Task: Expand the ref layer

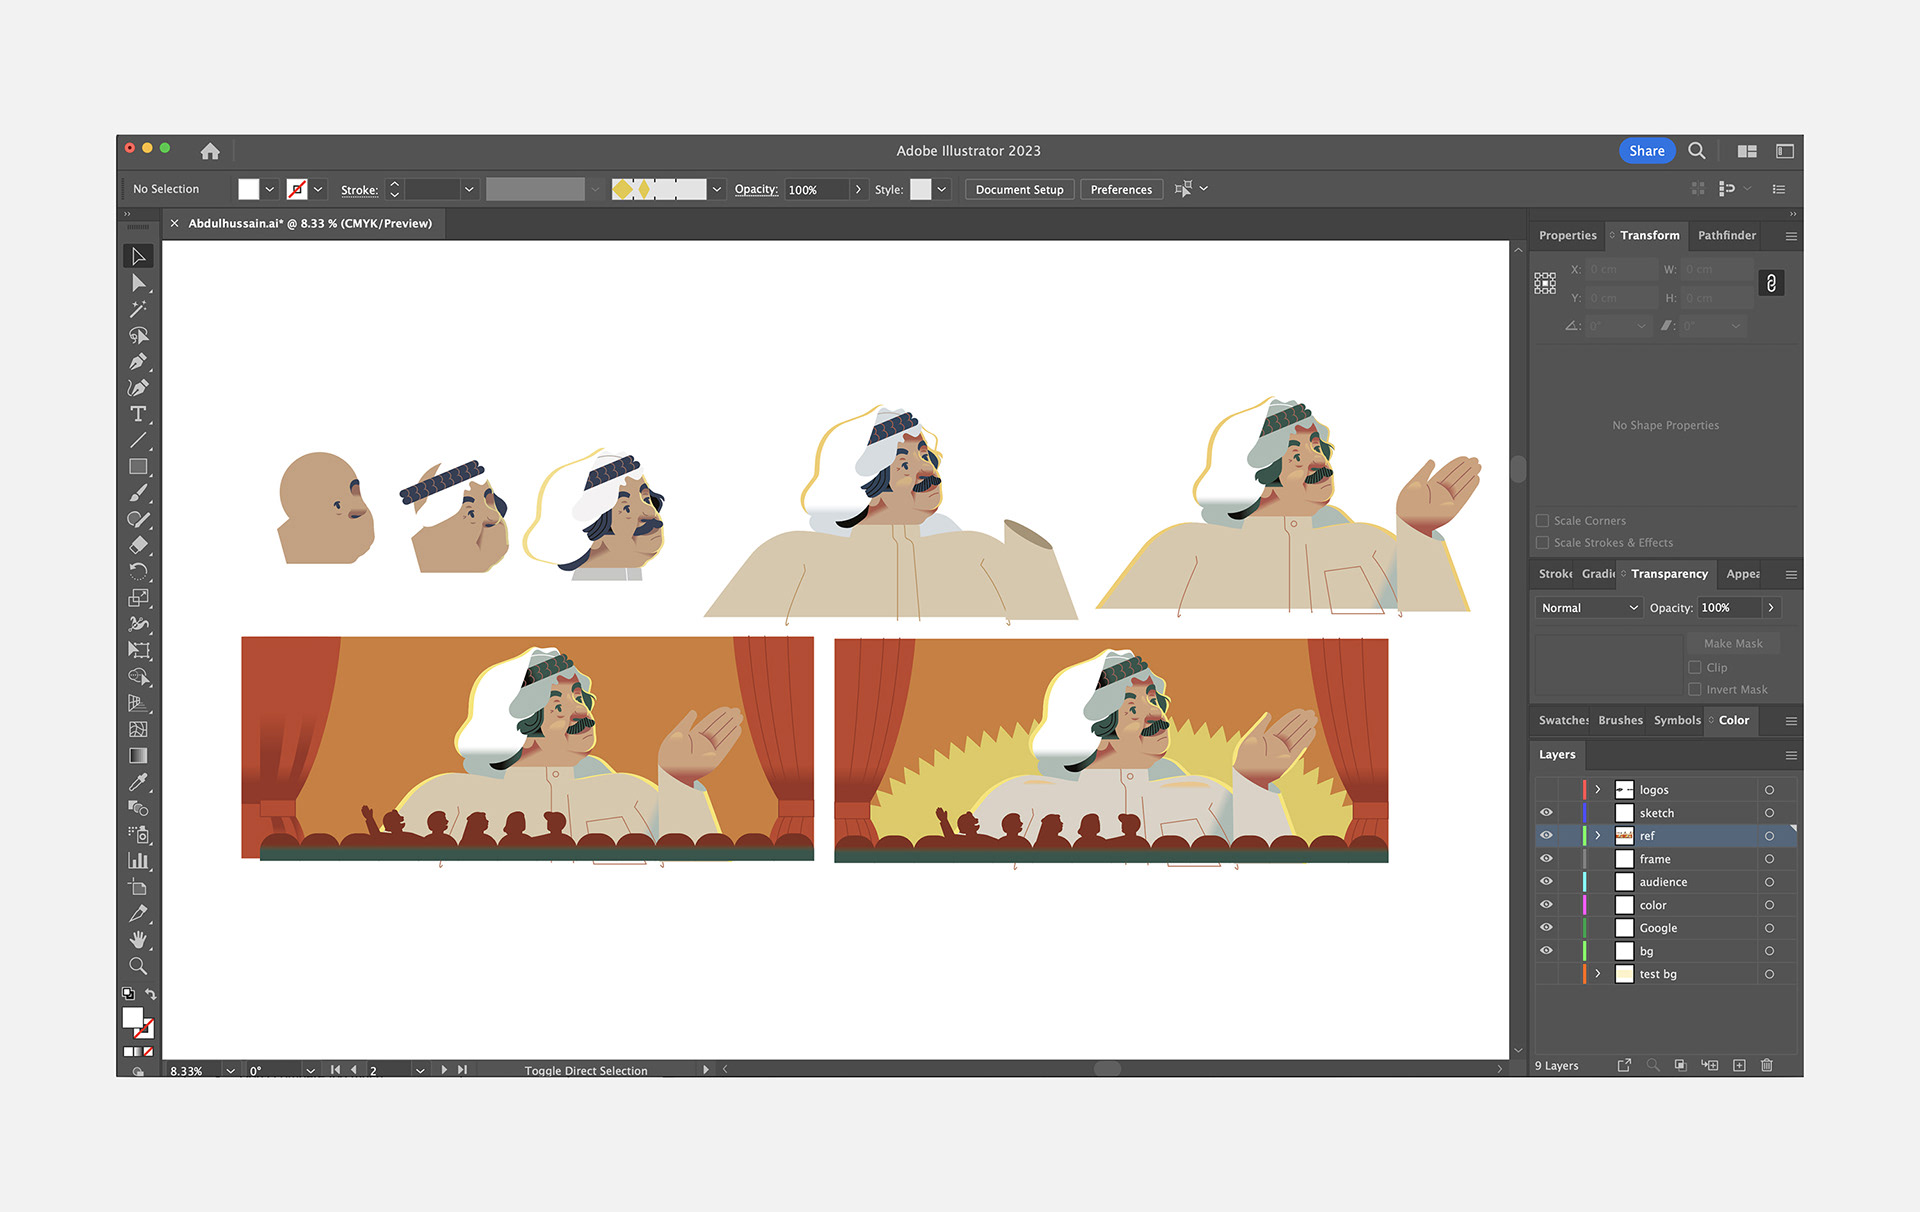Action: point(1598,836)
